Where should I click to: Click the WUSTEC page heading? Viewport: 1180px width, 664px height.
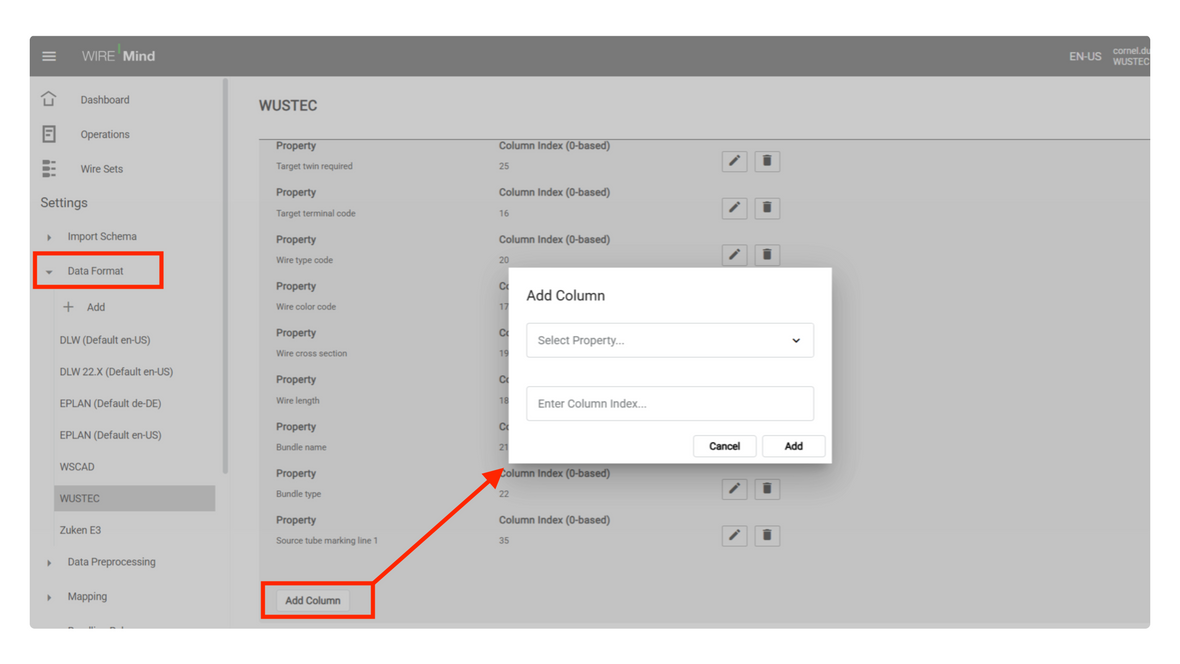pyautogui.click(x=288, y=105)
